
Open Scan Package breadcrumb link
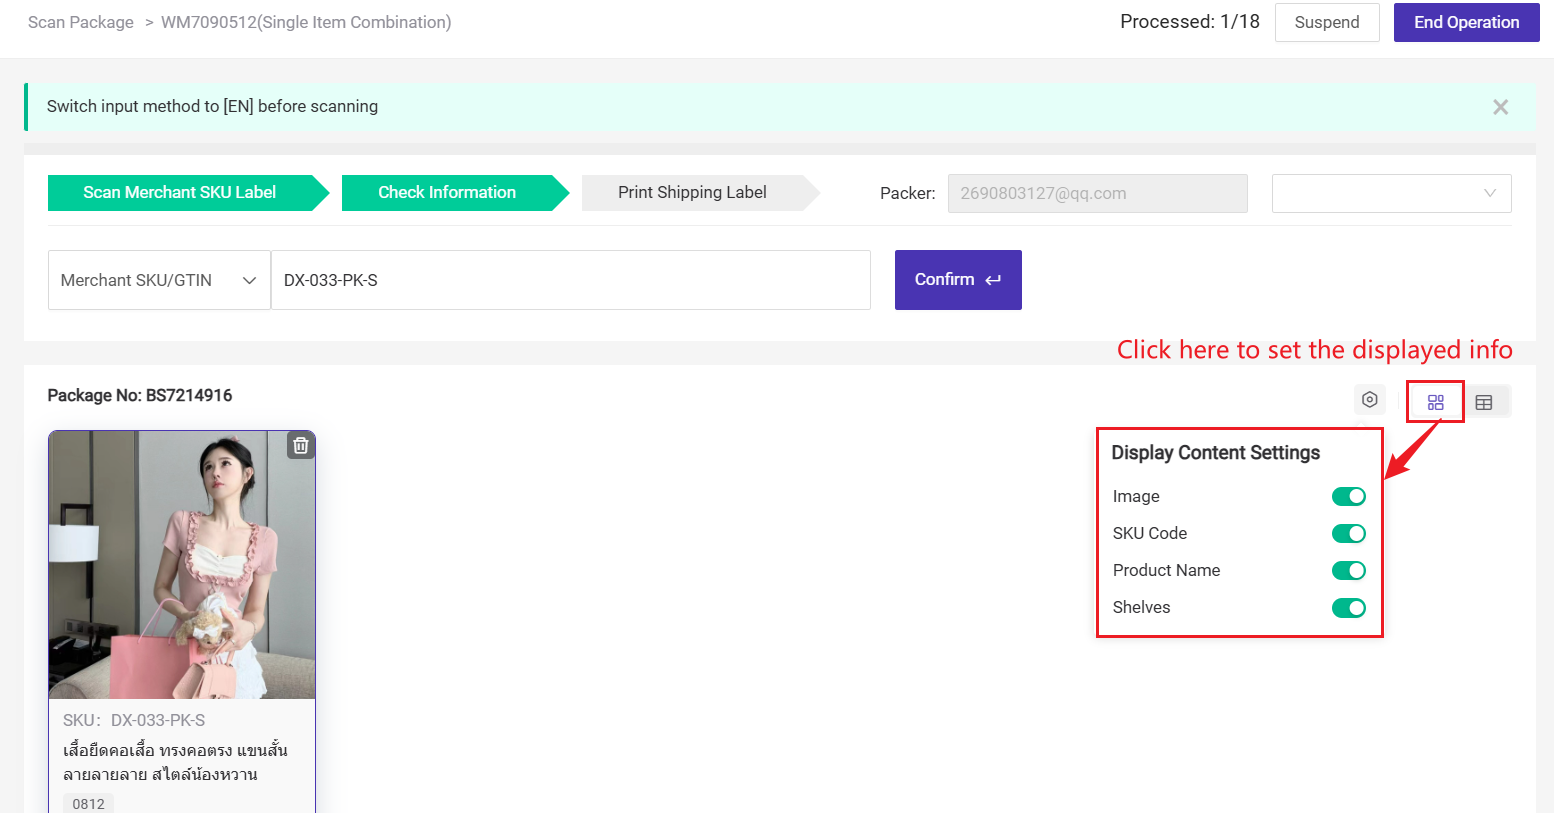coord(81,22)
